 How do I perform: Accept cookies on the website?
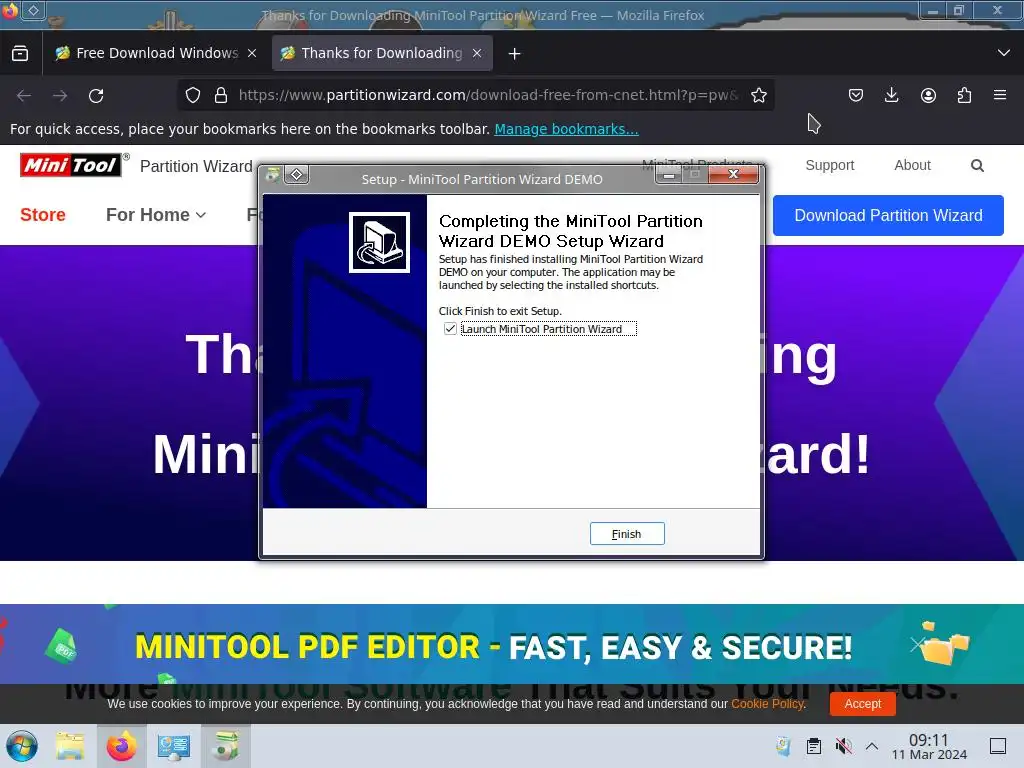[x=863, y=703]
